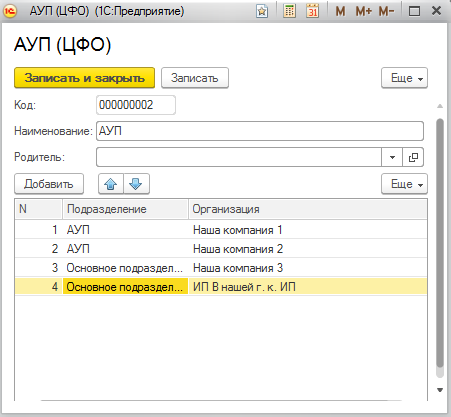Move the selected row down with the blue arrow
Image resolution: width=451 pixels, height=417 pixels.
136,184
